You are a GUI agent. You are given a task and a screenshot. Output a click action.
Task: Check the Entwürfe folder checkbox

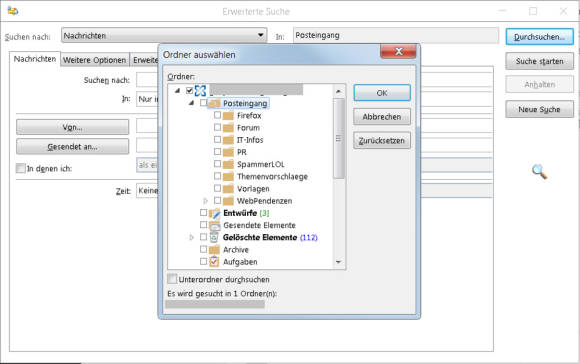point(203,213)
